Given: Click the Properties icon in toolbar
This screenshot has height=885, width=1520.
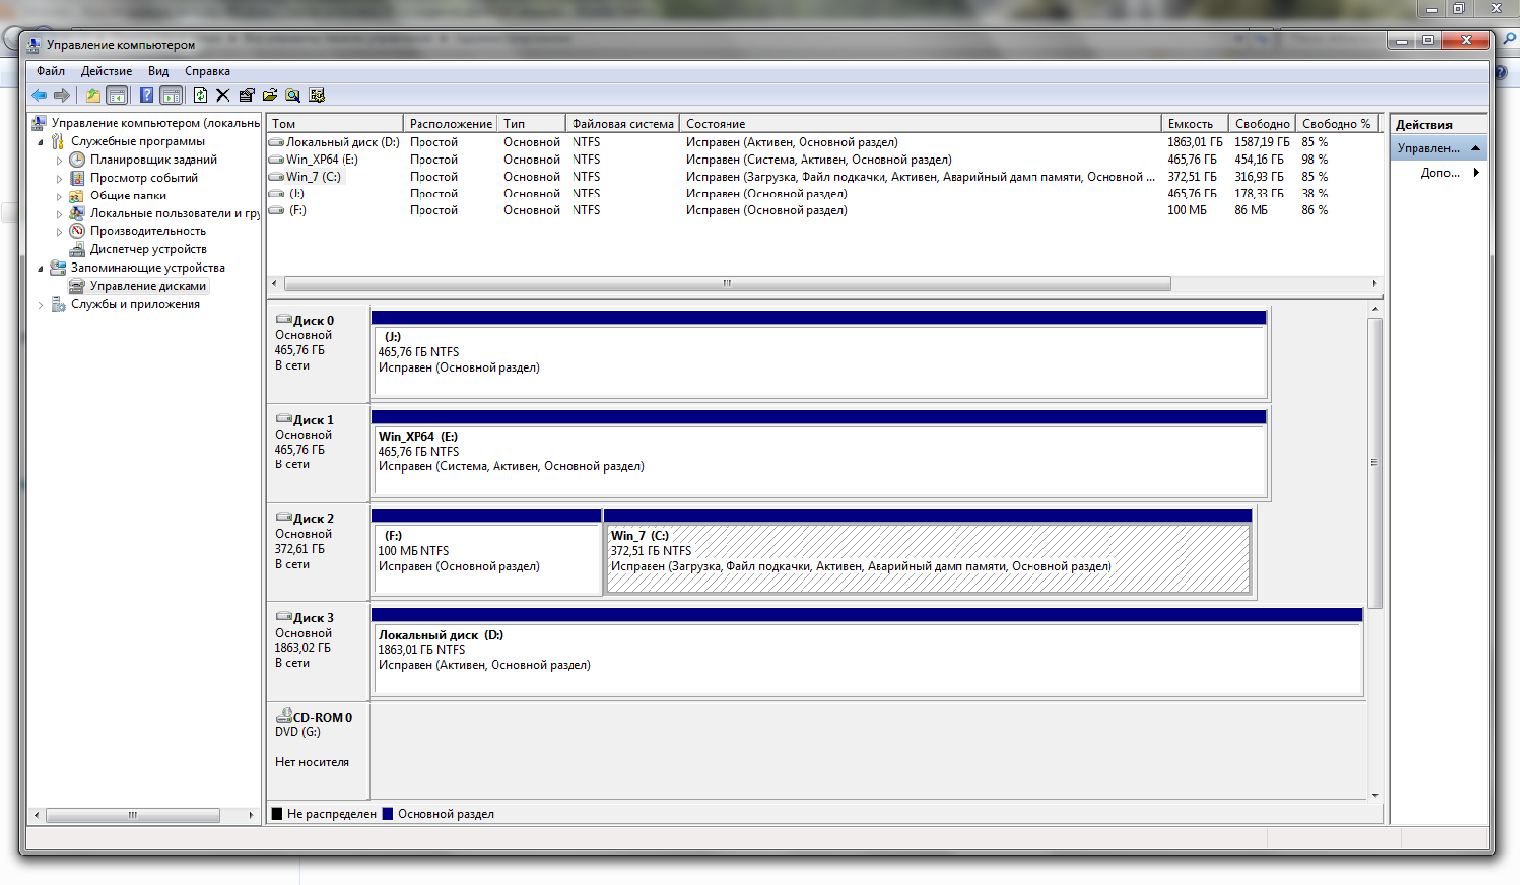Looking at the screenshot, I should 247,95.
